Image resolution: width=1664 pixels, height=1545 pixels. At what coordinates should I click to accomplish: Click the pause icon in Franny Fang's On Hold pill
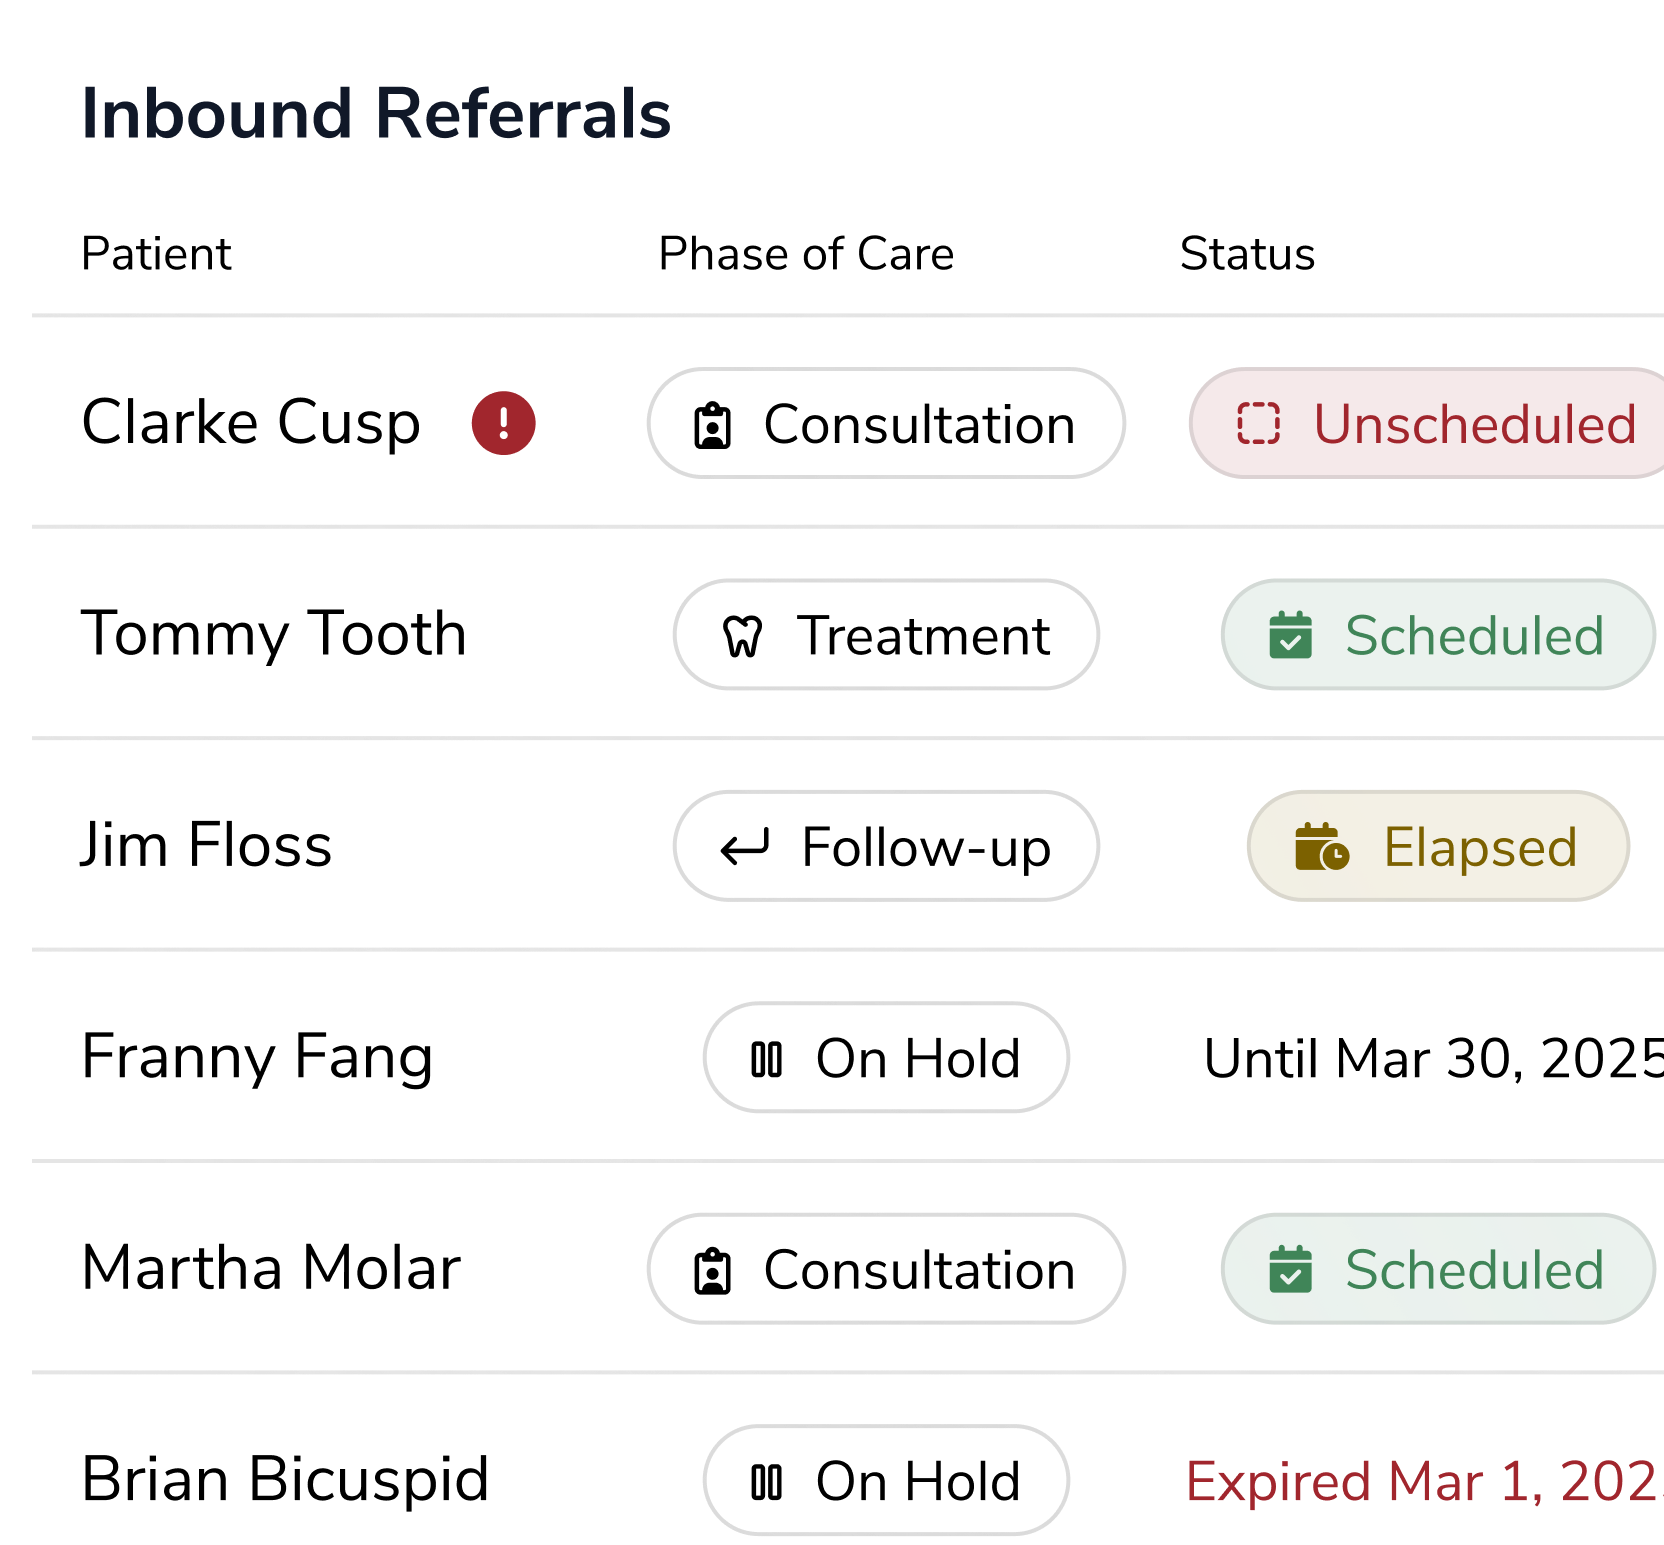(768, 1058)
